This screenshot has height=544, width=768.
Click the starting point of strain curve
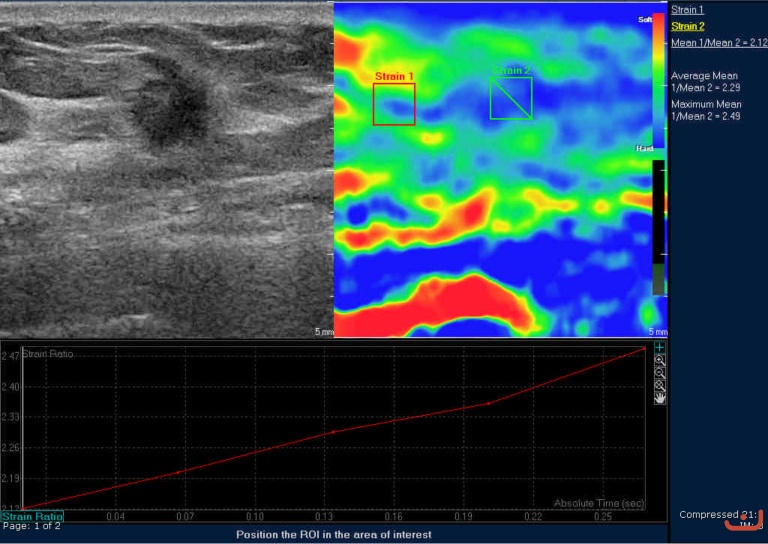pyautogui.click(x=24, y=508)
